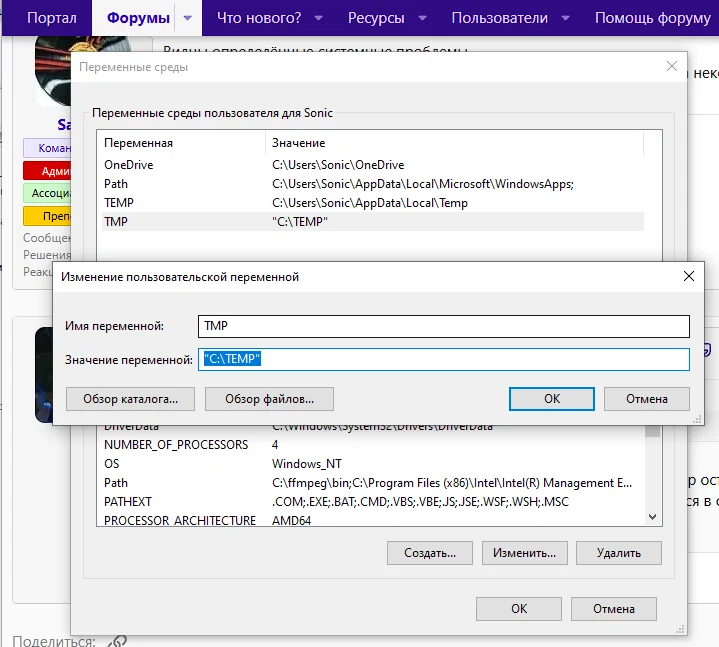
Task: Open Помощь форуму menu item
Action: coord(651,18)
